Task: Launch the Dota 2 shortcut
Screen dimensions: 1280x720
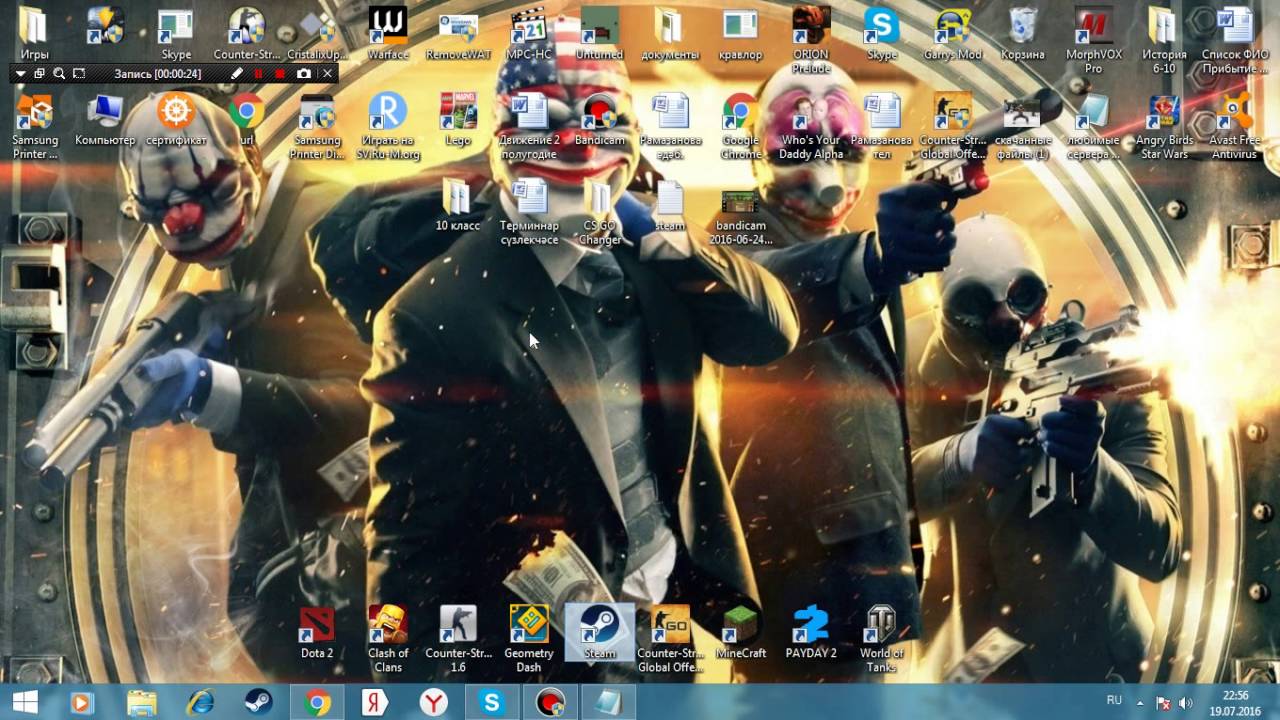Action: [x=317, y=632]
